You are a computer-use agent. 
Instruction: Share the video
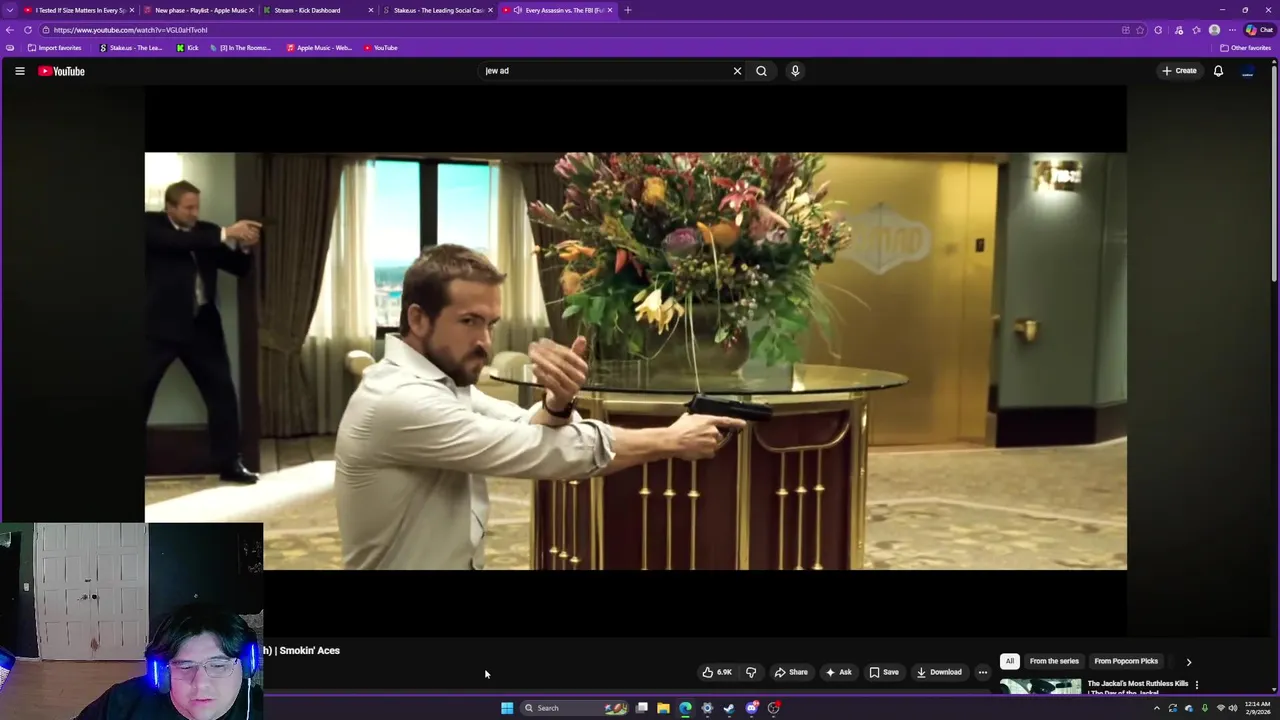791,672
